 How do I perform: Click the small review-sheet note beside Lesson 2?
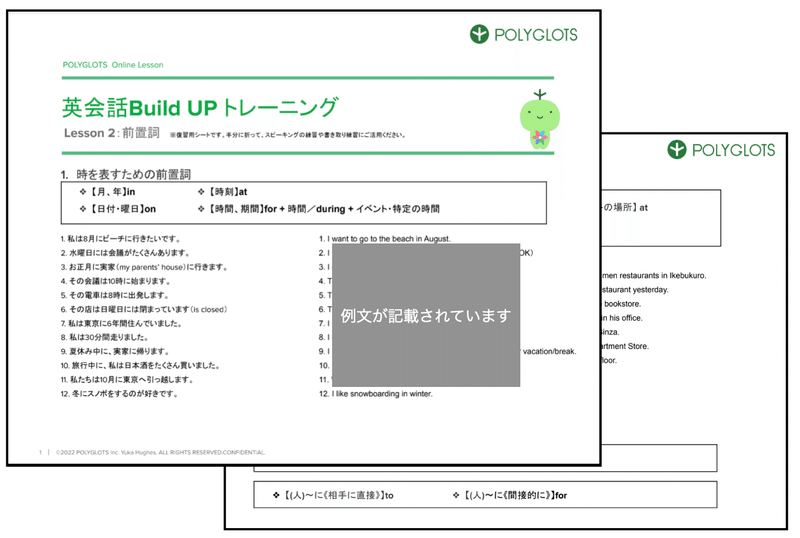288,135
